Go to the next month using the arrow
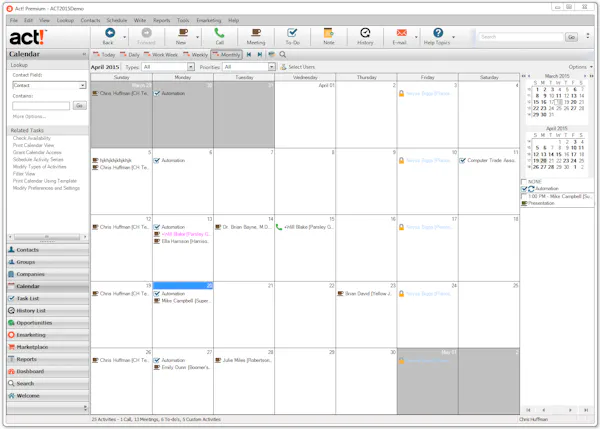The image size is (600, 429). pyautogui.click(x=259, y=55)
